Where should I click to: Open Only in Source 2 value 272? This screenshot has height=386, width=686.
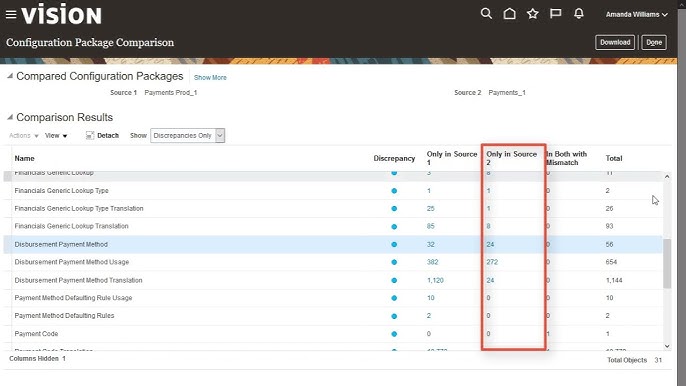[x=492, y=262]
